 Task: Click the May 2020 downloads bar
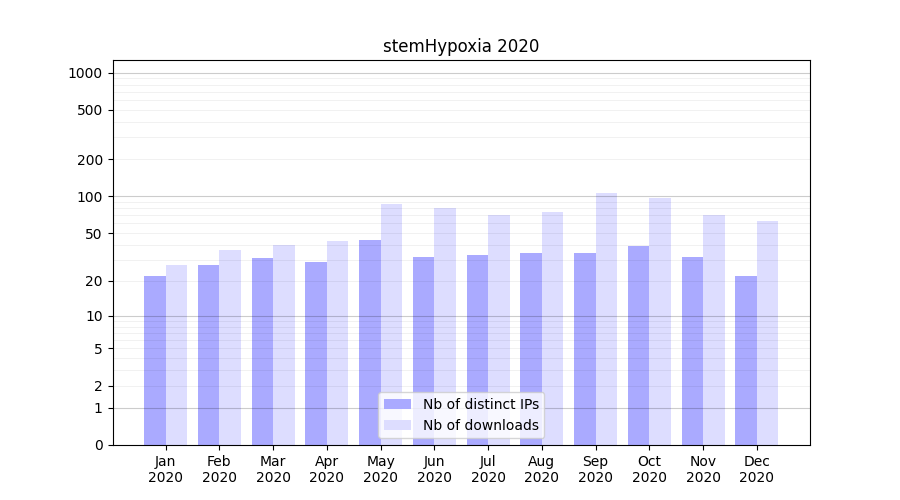(x=391, y=324)
